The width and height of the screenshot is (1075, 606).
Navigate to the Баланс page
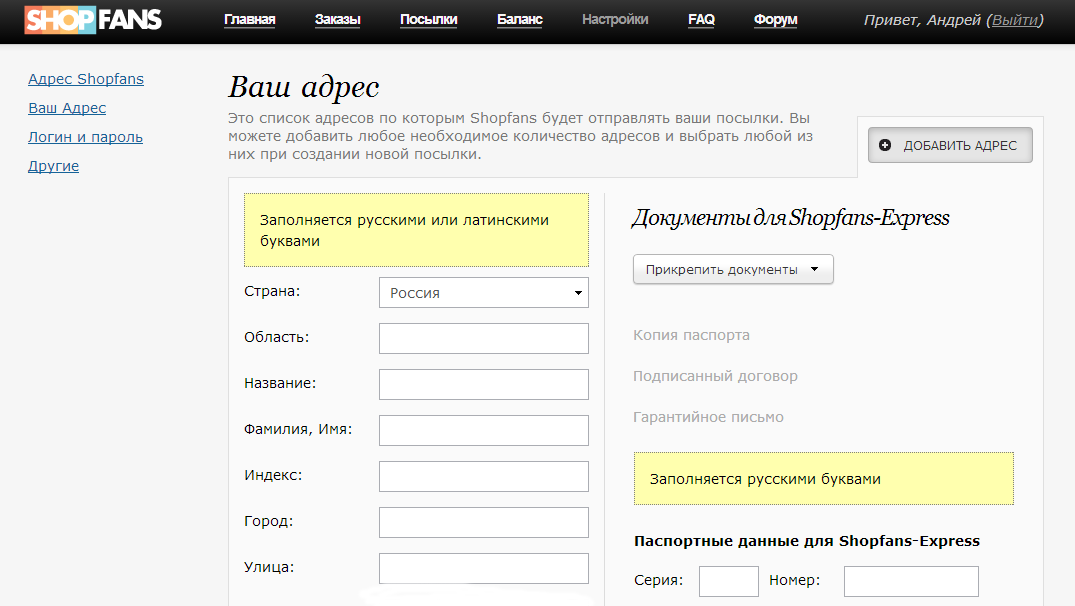[520, 20]
